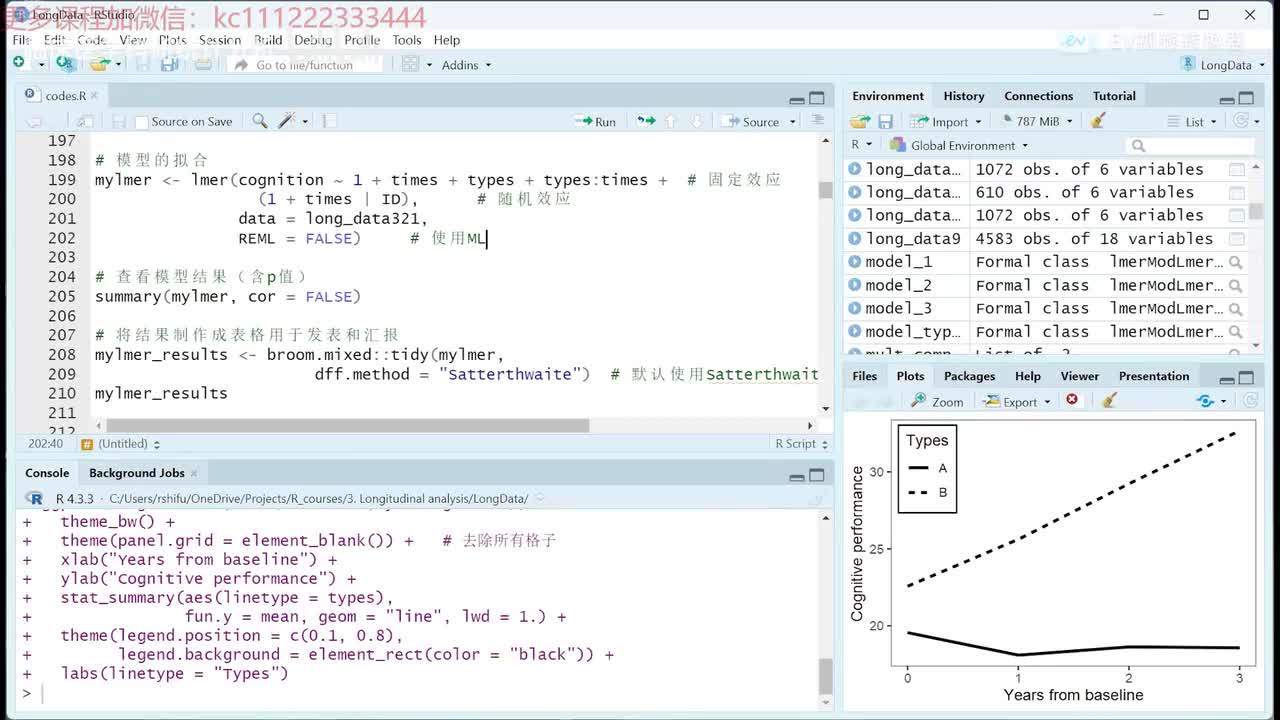Open the List view mode dropdown
Viewport: 1280px width, 720px height.
pos(1192,121)
